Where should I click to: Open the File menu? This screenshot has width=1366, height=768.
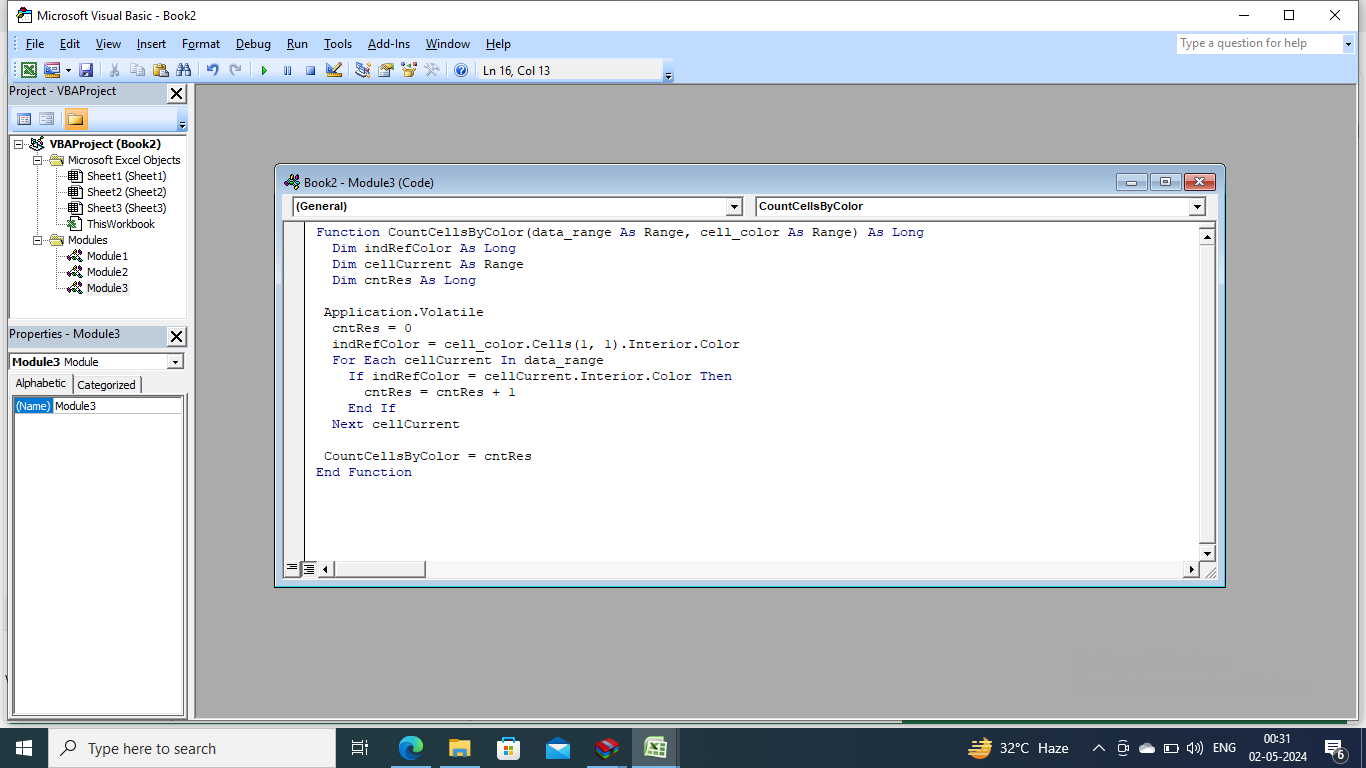click(x=35, y=44)
